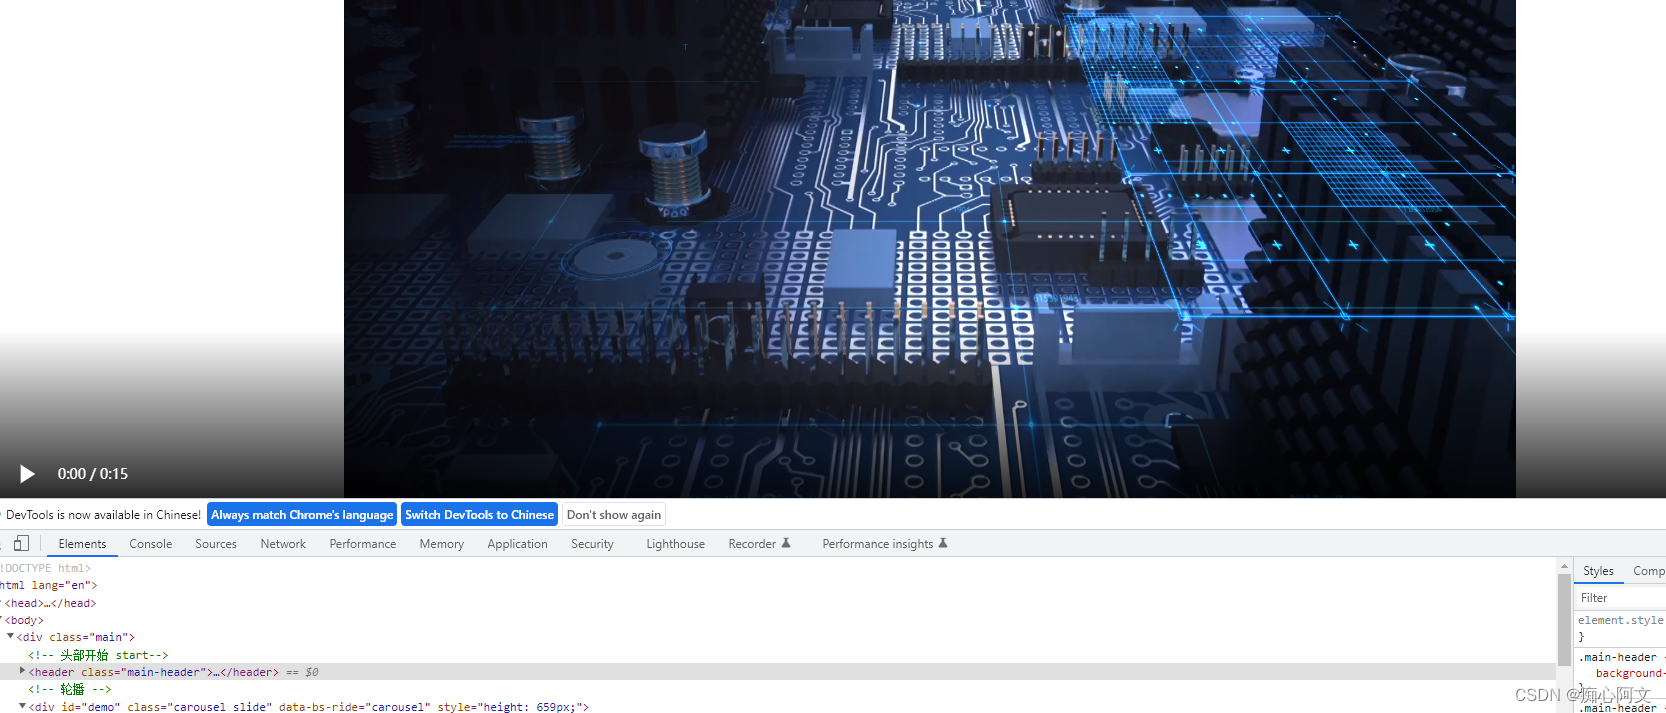Click the Performance insights flask icon

[x=943, y=543]
